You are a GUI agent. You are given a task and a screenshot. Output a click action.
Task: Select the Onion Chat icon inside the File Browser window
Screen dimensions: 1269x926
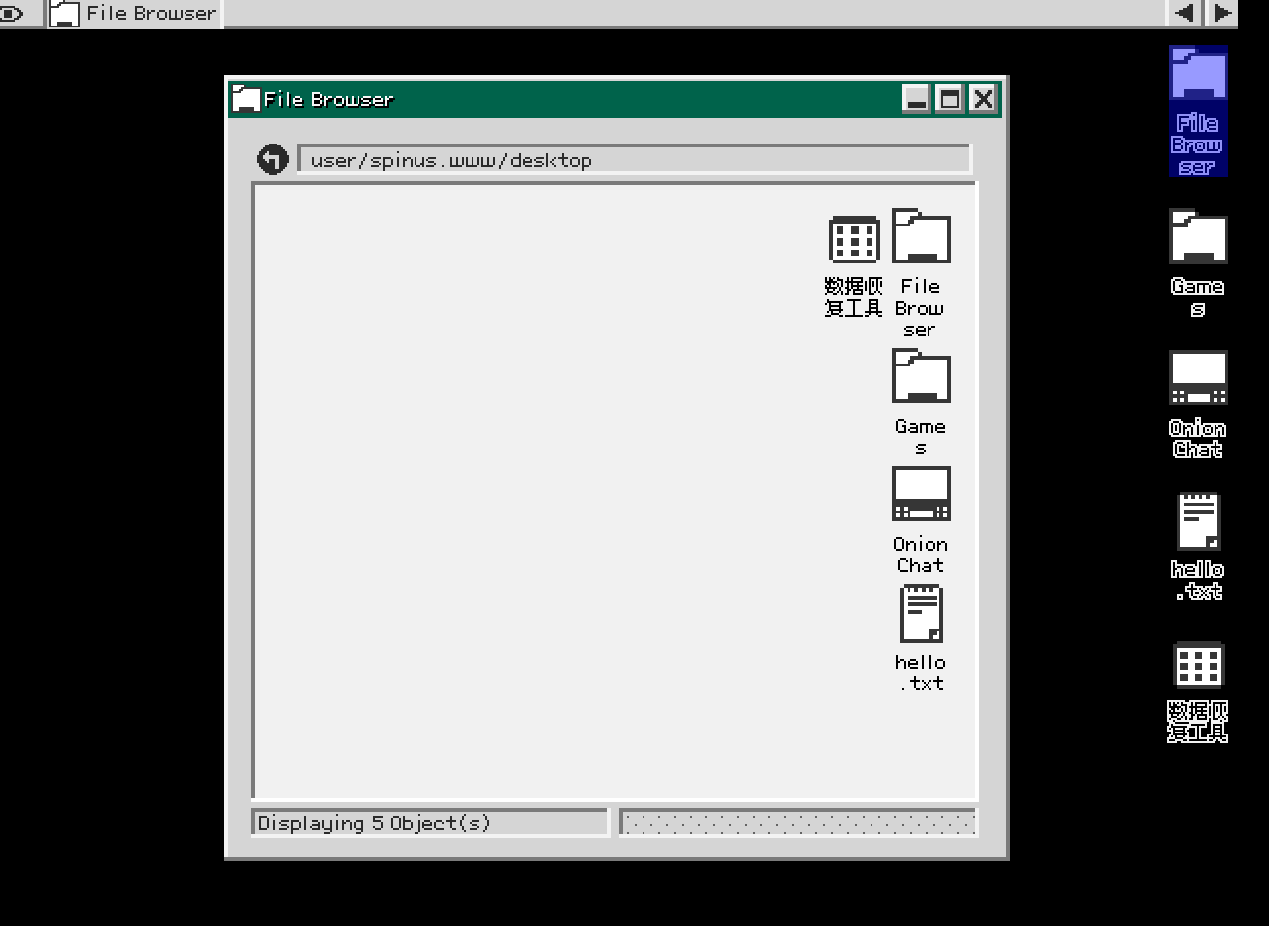tap(921, 494)
